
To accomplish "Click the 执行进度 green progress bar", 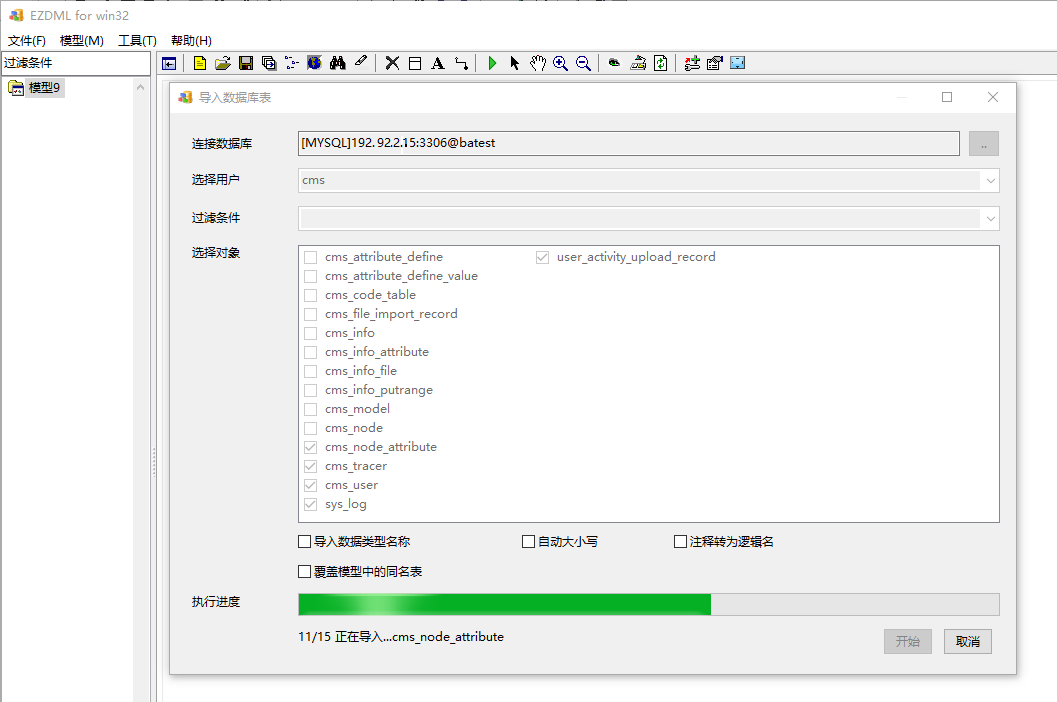I will coord(648,604).
